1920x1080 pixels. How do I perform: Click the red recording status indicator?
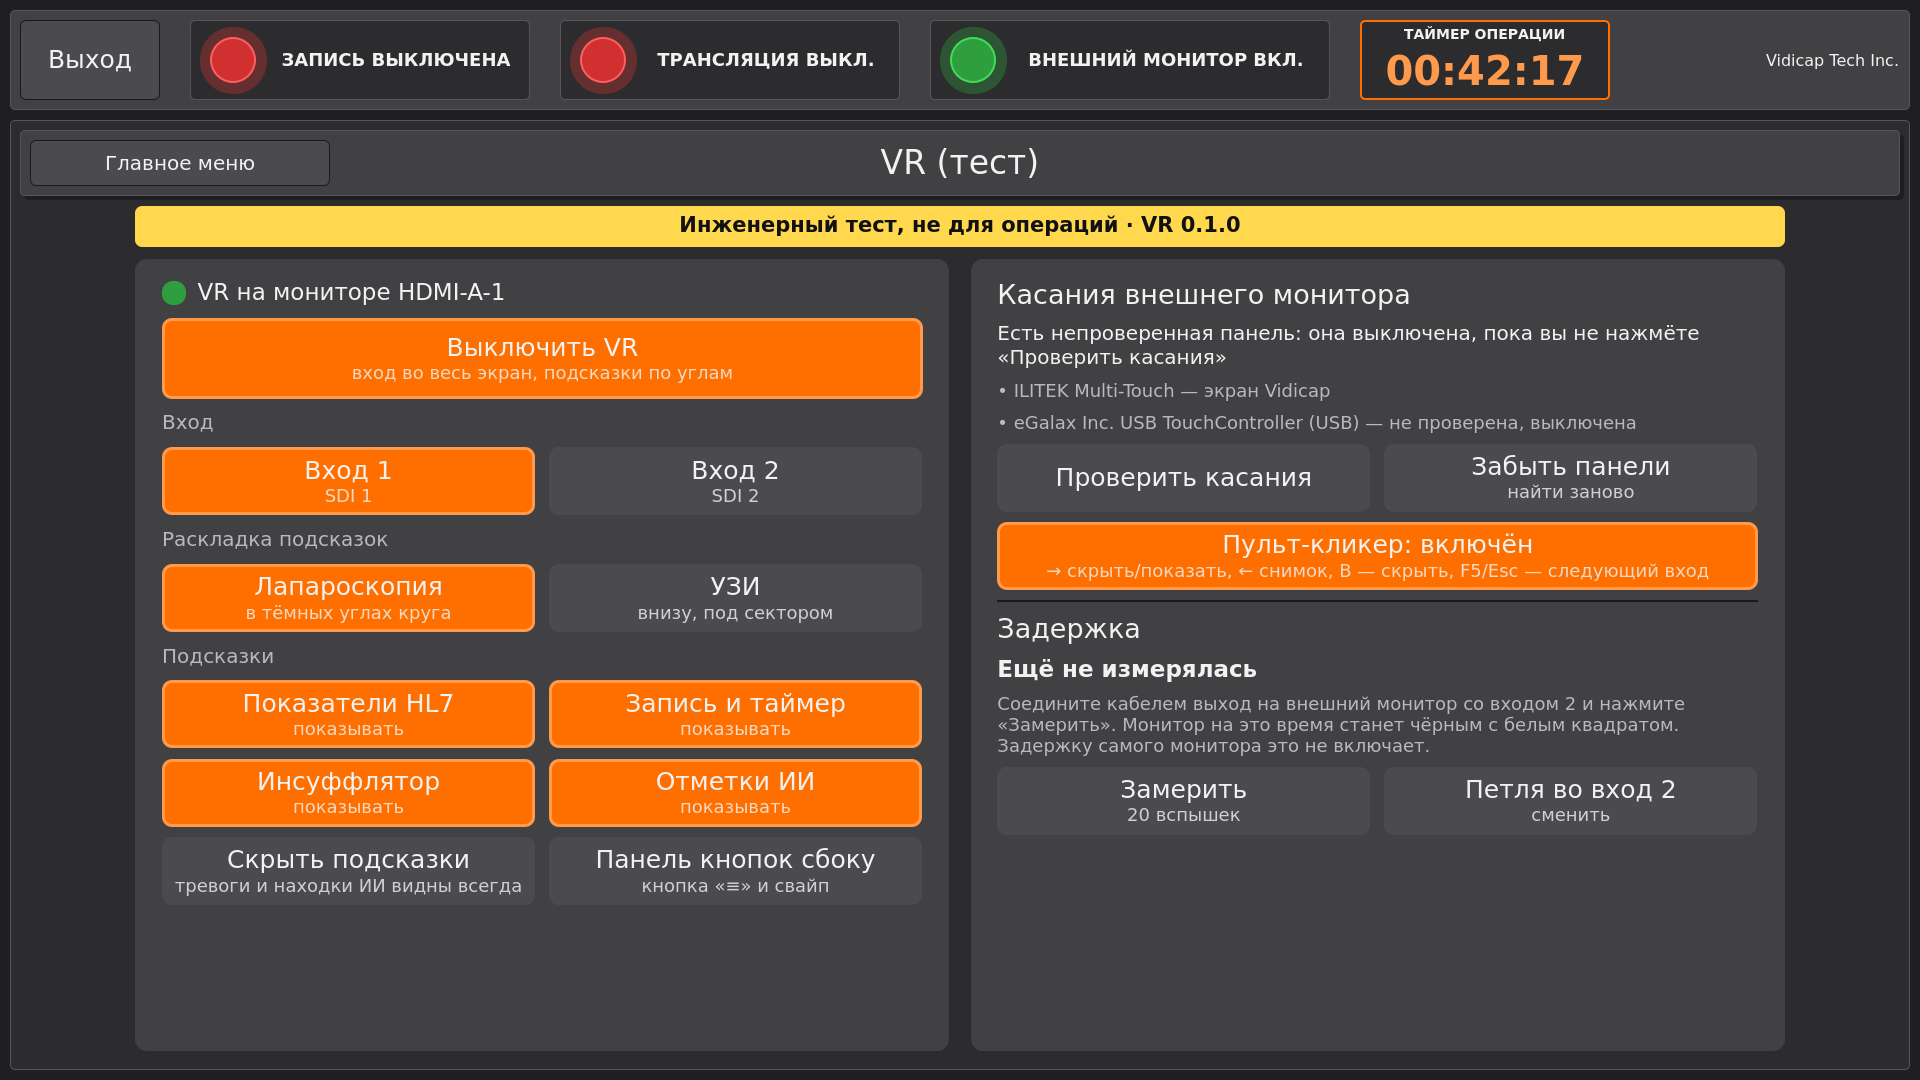[233, 60]
